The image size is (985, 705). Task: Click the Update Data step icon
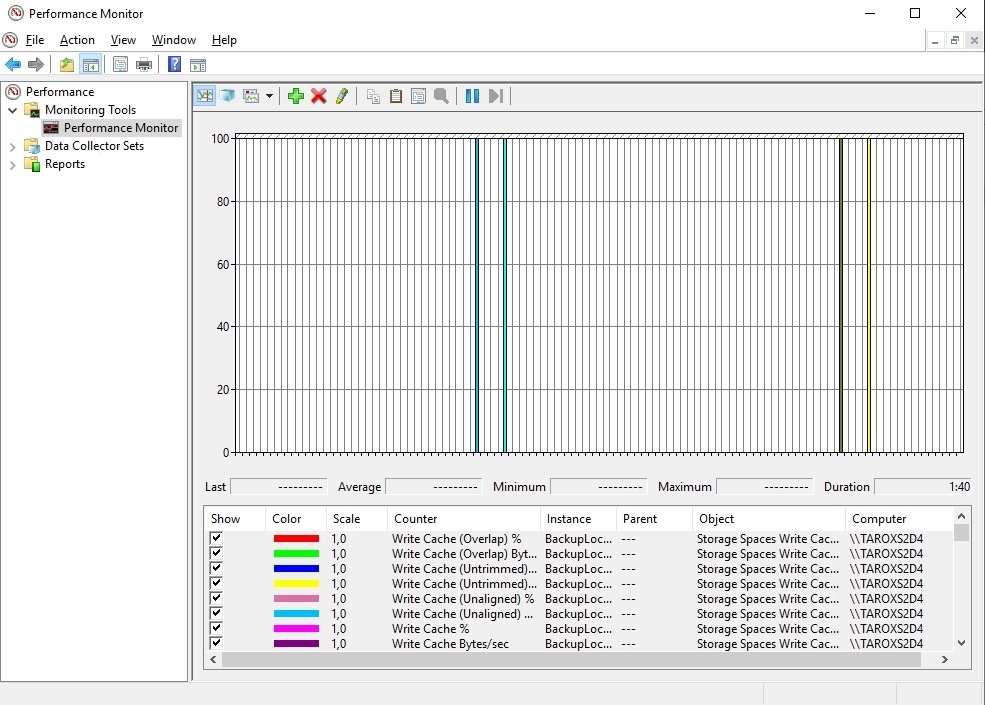point(496,96)
